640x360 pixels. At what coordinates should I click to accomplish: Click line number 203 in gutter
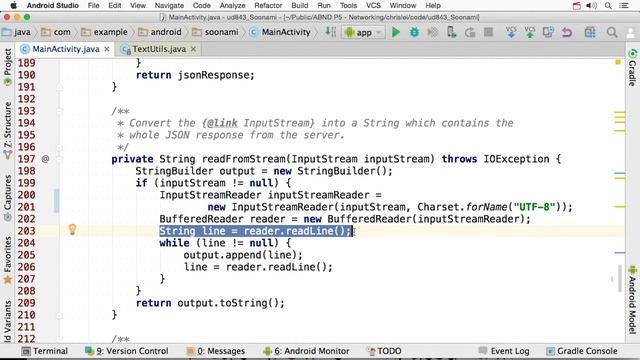tap(27, 231)
